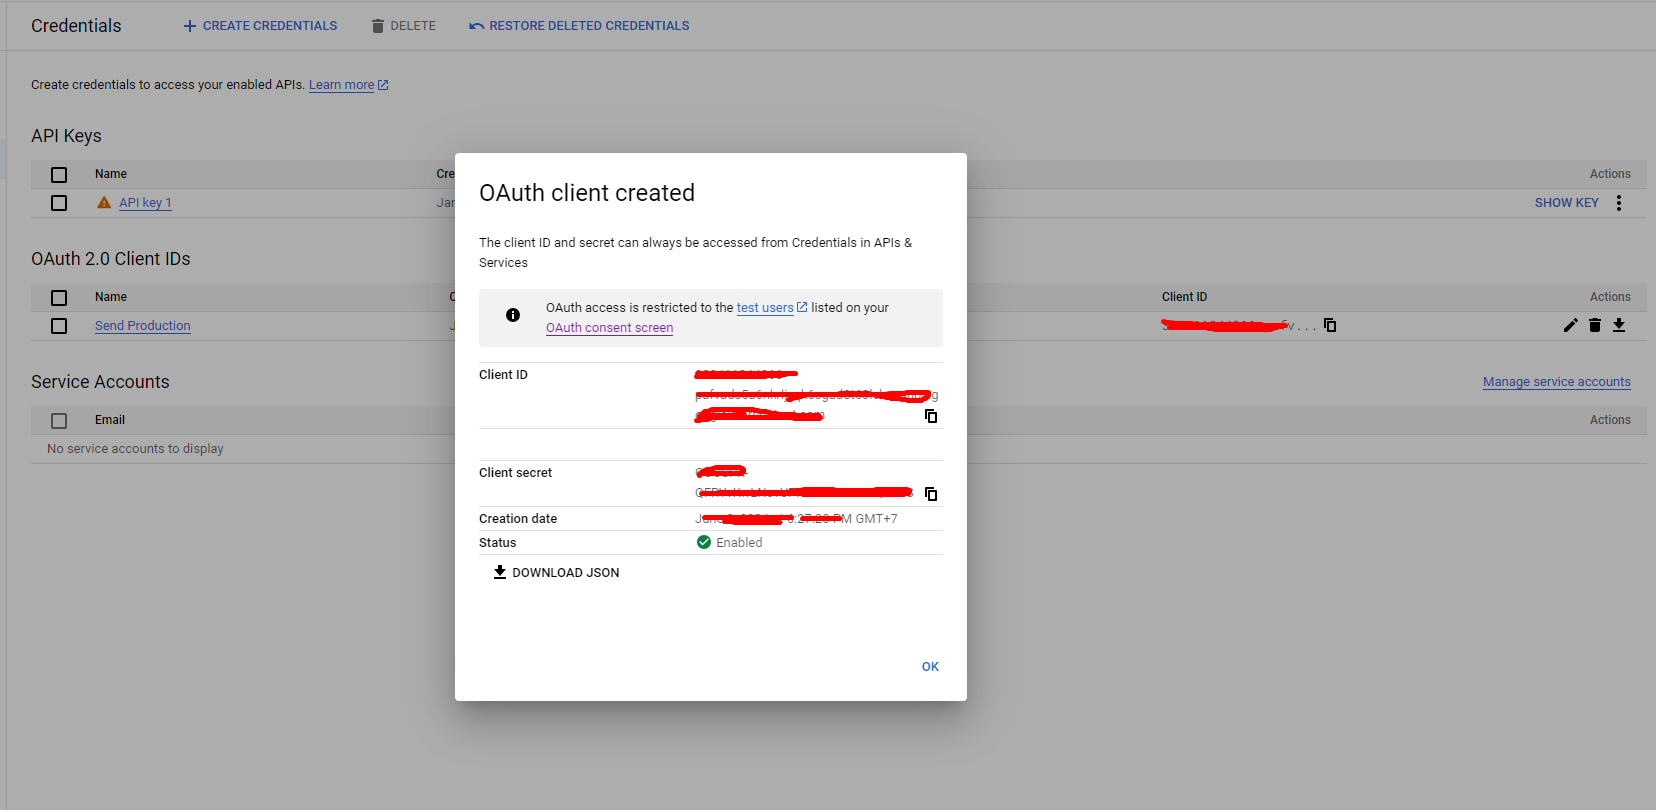Click the Credentials page title
Screen dimensions: 1656x810
[x=76, y=26]
